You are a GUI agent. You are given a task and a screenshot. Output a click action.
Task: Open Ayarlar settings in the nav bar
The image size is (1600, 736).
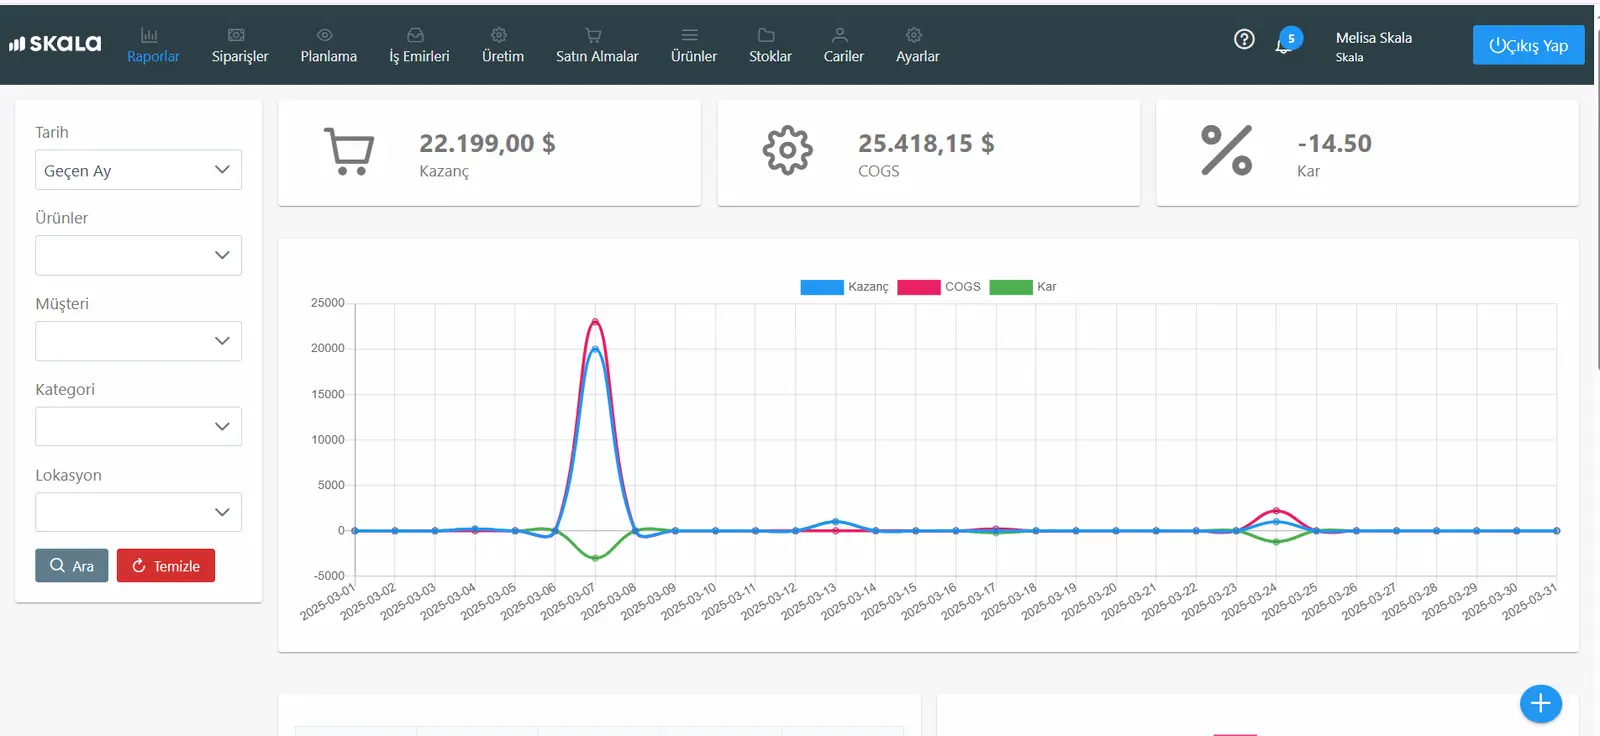coord(917,45)
